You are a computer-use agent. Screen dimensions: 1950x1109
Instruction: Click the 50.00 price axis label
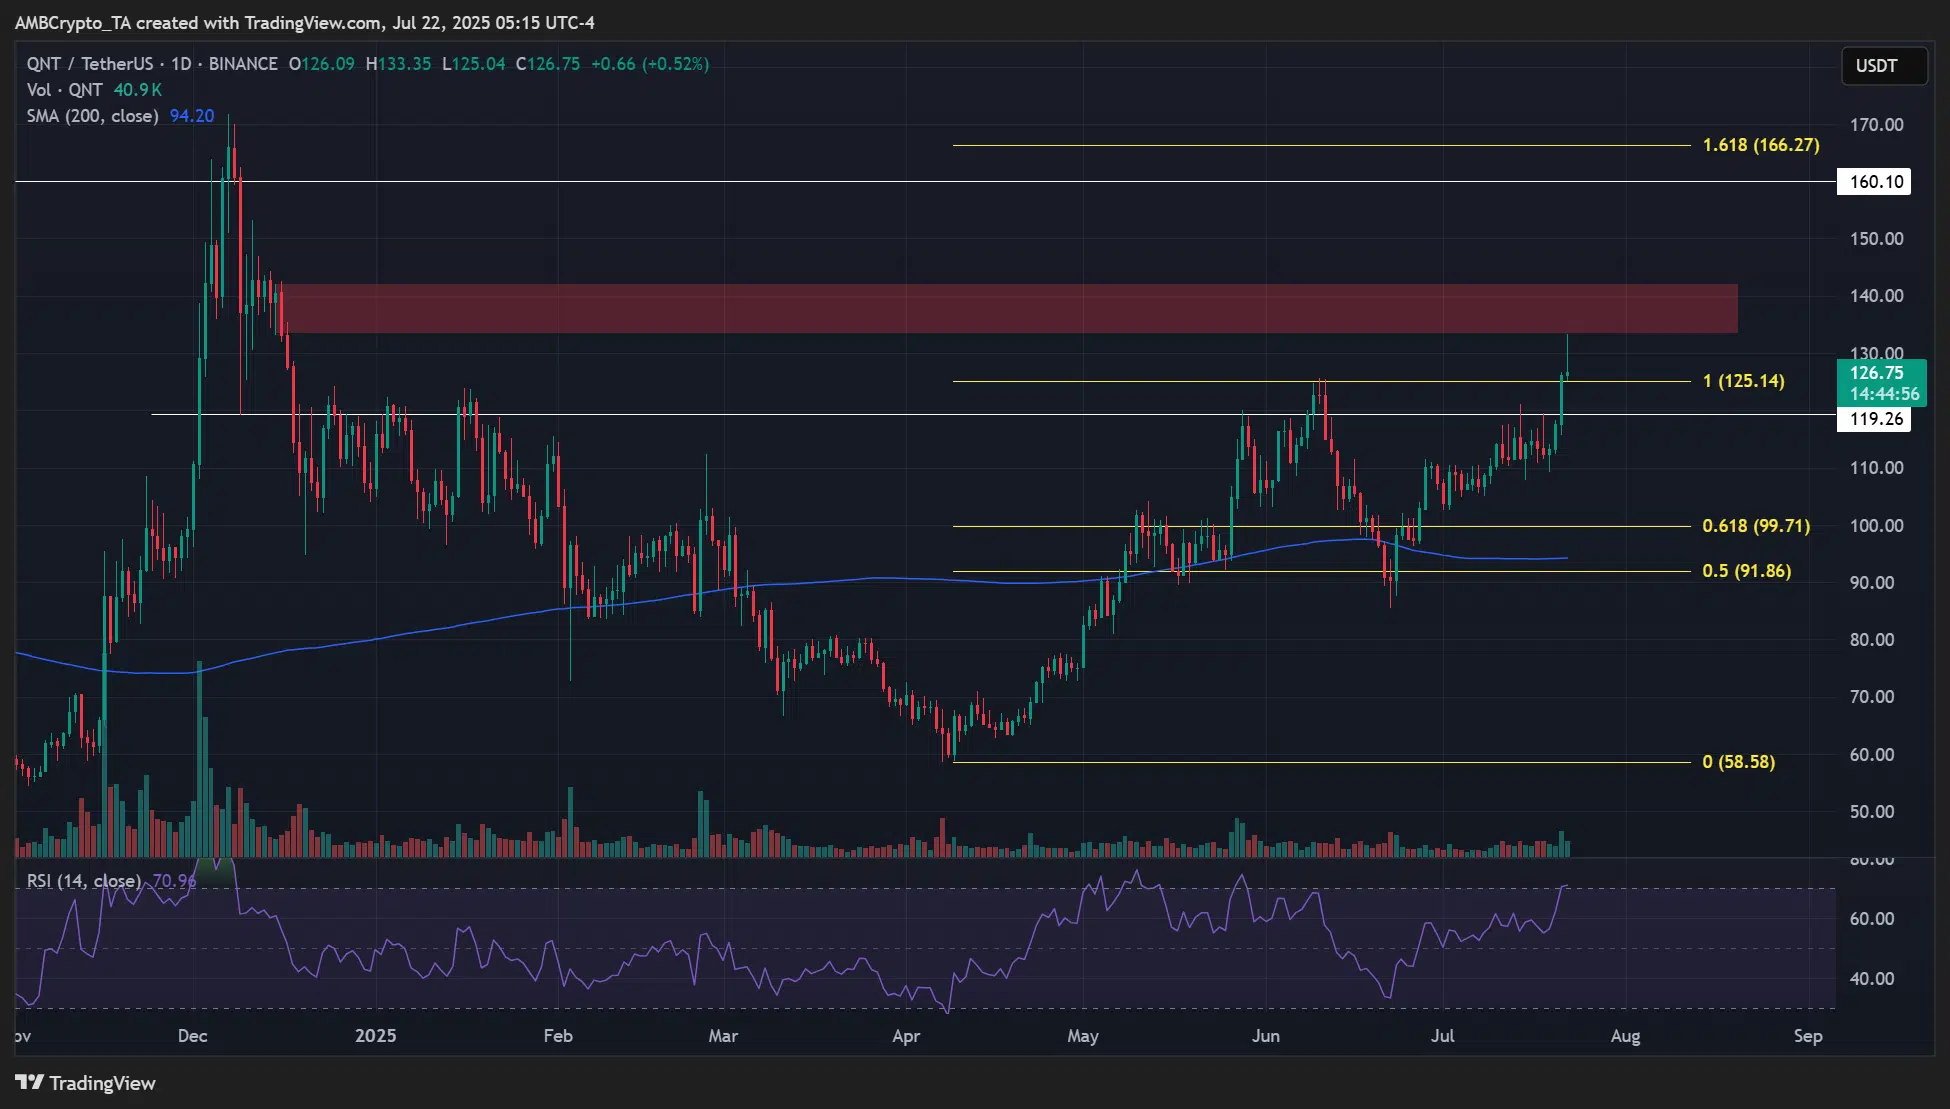tap(1872, 812)
